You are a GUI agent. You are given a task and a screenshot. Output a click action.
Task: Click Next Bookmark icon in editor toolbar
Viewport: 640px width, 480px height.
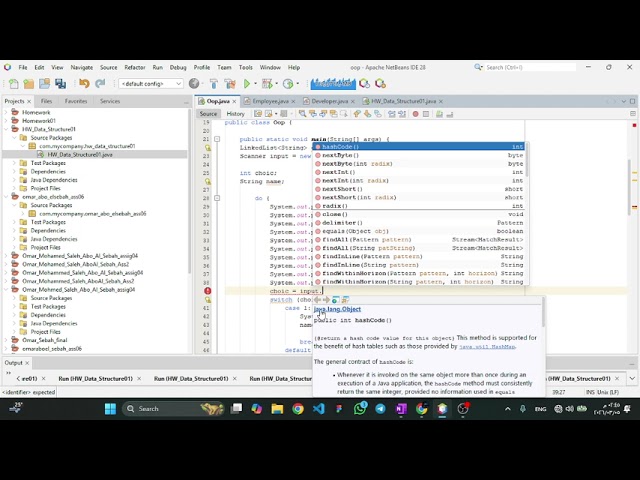coord(367,114)
